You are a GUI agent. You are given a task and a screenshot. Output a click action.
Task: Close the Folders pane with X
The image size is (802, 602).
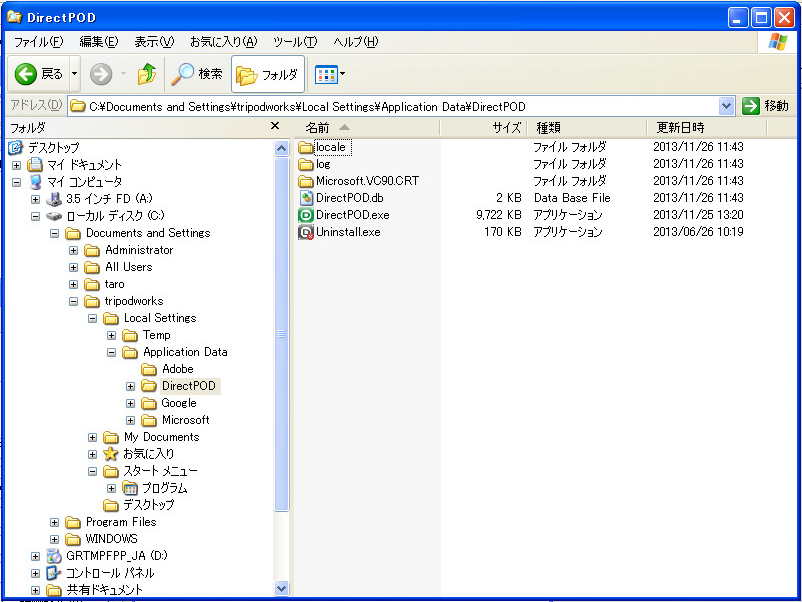tap(275, 127)
